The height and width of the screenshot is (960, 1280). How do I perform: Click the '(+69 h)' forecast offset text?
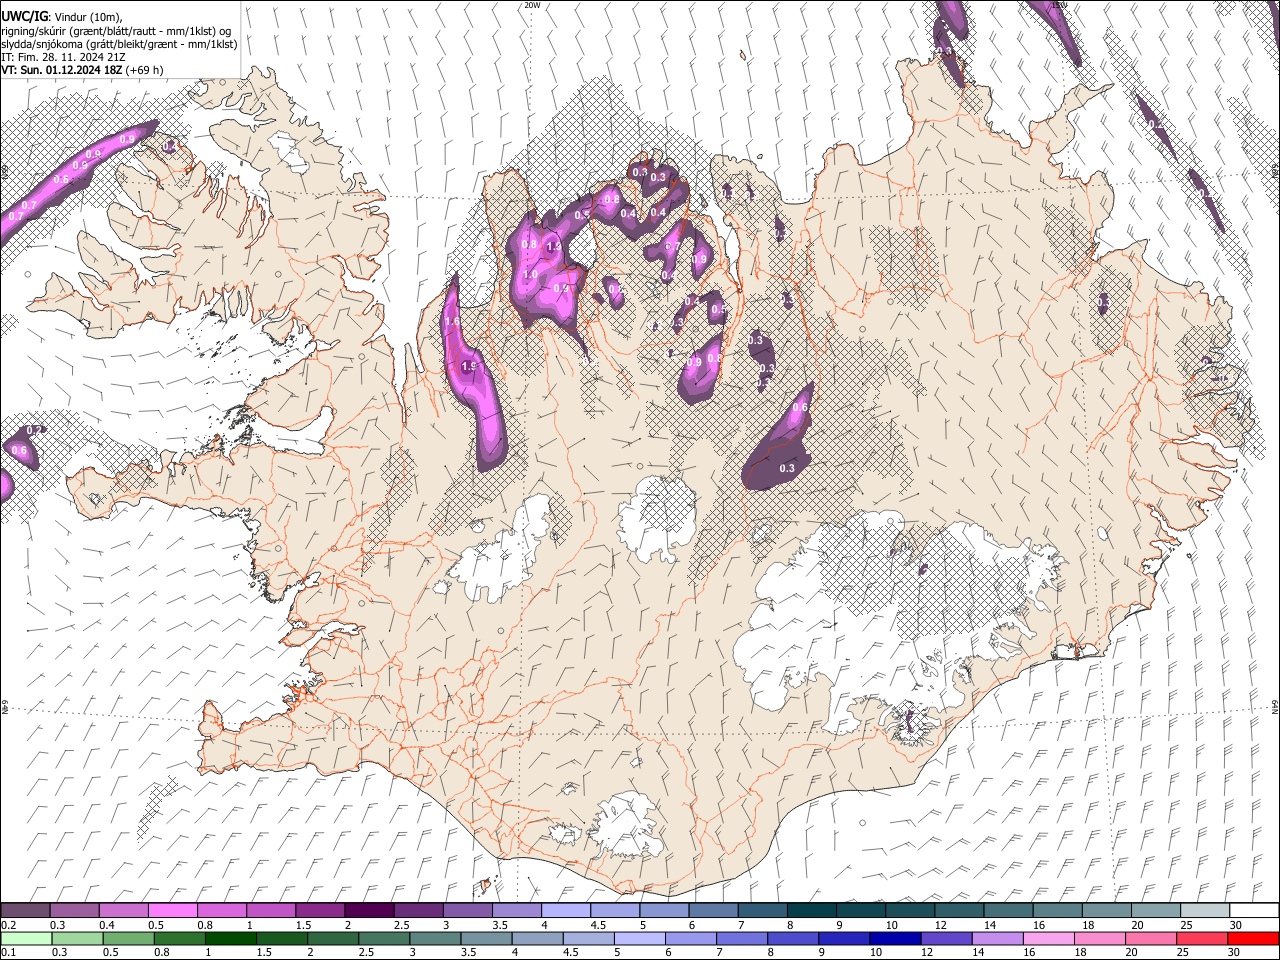point(146,70)
